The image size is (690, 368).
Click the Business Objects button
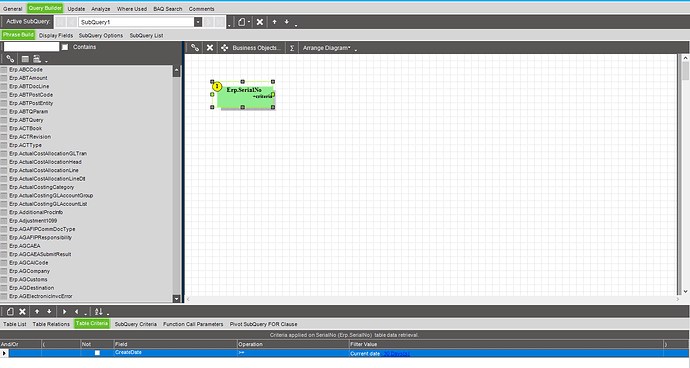[256, 48]
